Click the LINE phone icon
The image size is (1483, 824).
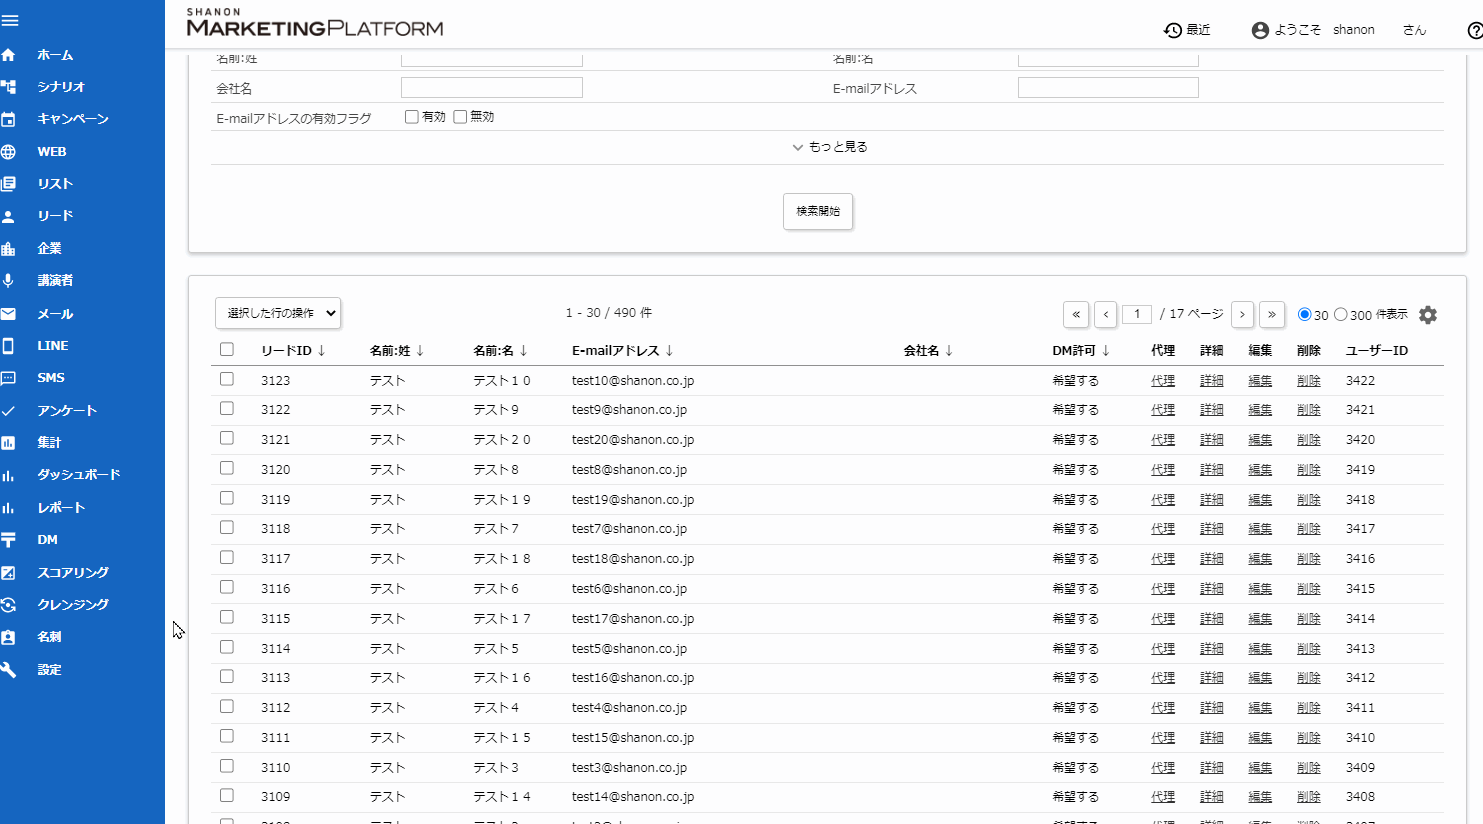[8, 346]
